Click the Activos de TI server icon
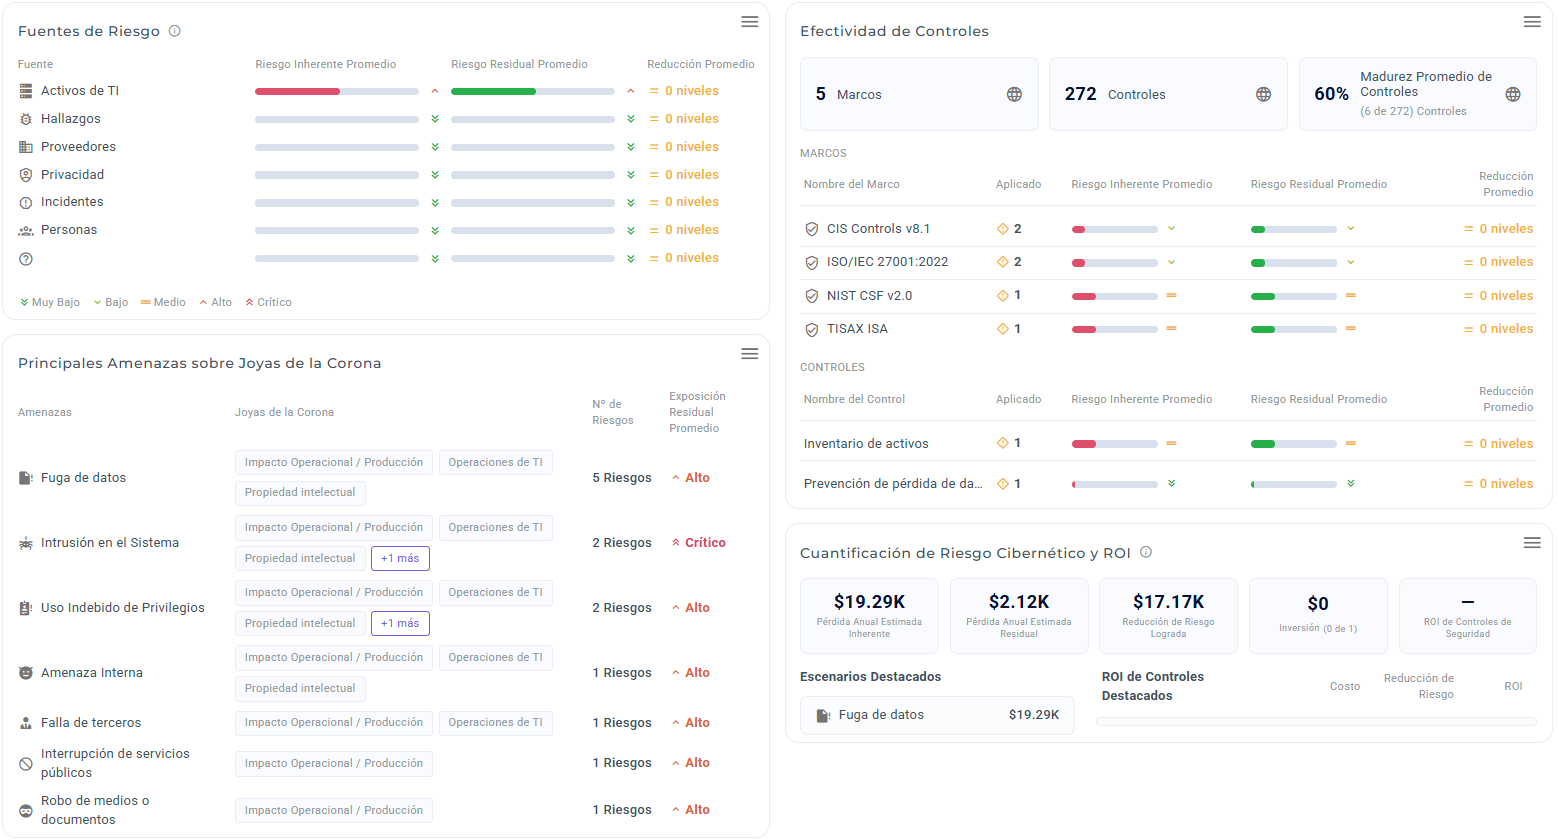1557x840 pixels. coord(26,91)
